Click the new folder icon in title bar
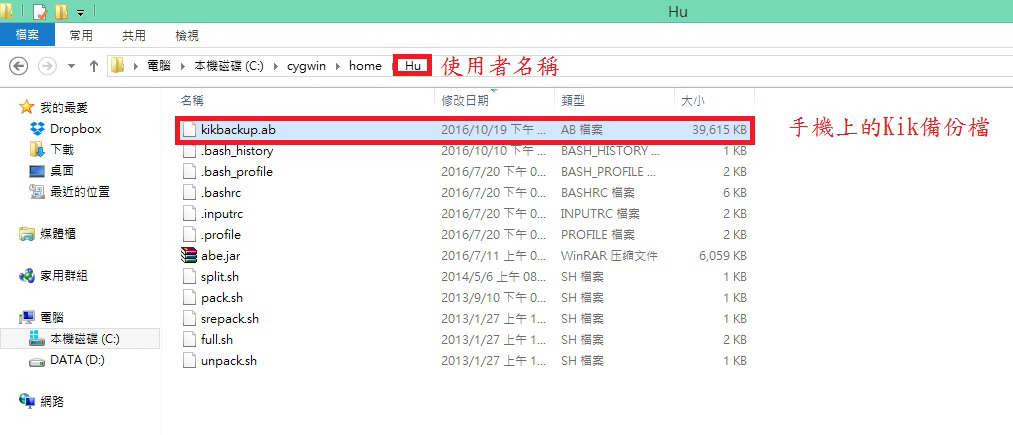Viewport: 1013px width, 435px height. pyautogui.click(x=62, y=12)
